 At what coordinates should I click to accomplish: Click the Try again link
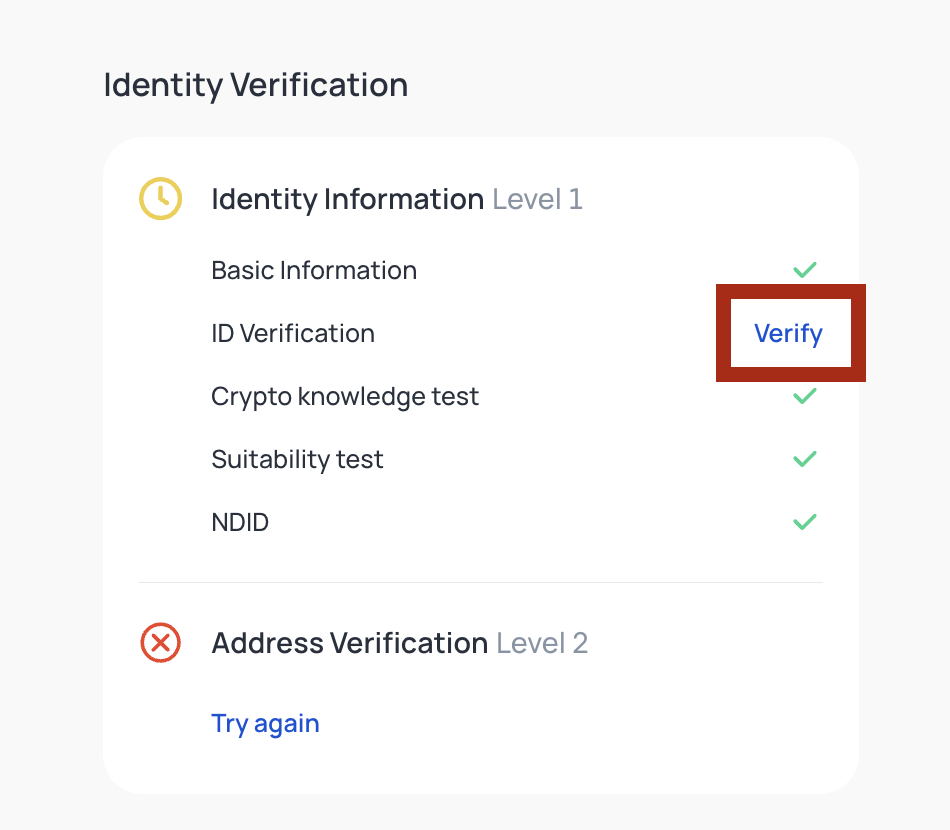tap(265, 723)
